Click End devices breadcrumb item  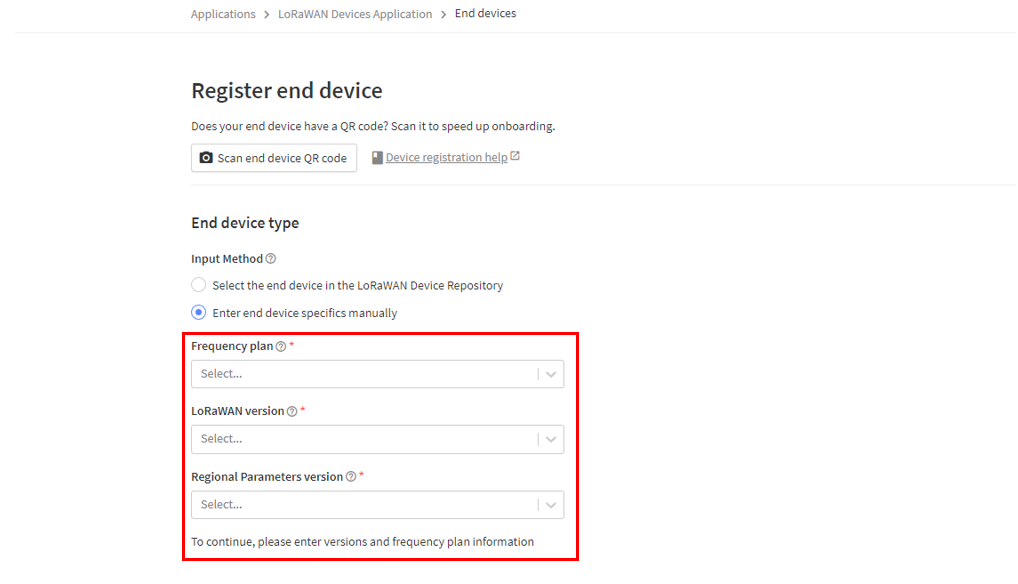(x=485, y=13)
